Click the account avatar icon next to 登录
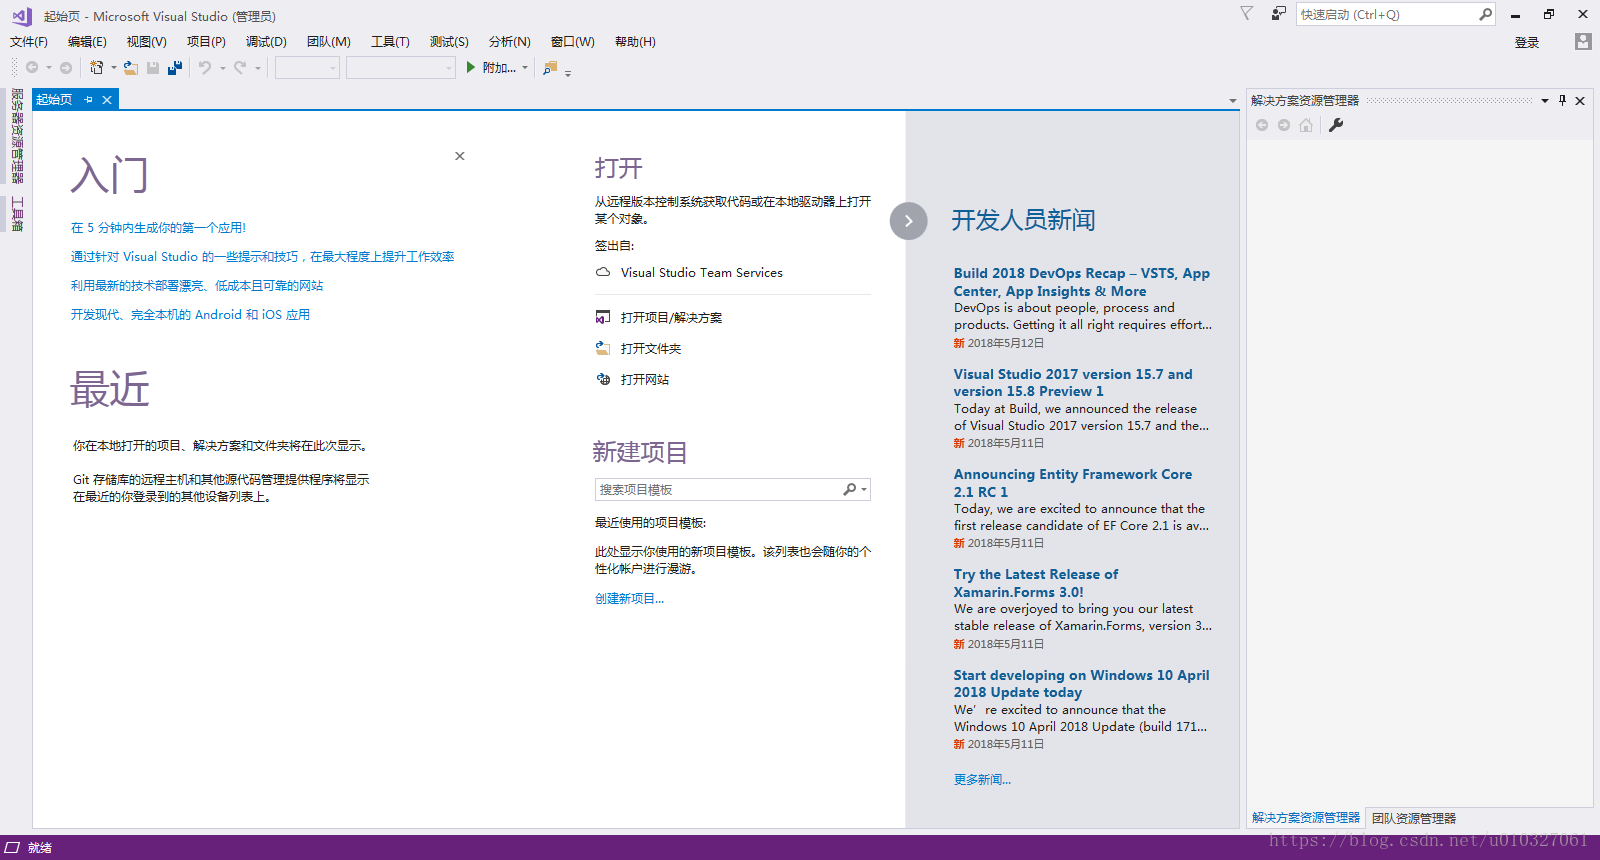The image size is (1600, 860). pos(1582,41)
